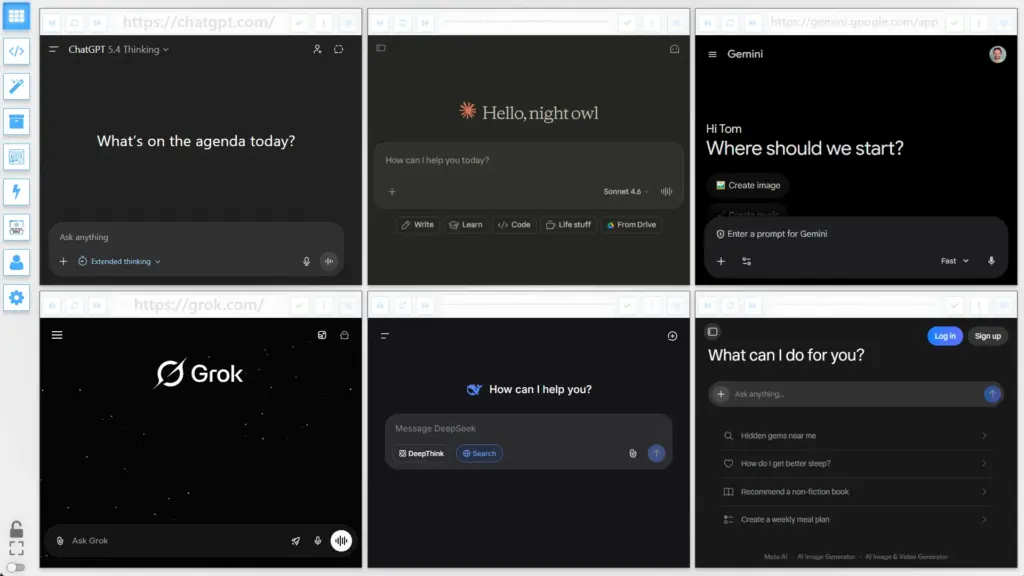Image resolution: width=1024 pixels, height=576 pixels.
Task: Open the Fast speed dropdown in Gemini
Action: pos(955,260)
